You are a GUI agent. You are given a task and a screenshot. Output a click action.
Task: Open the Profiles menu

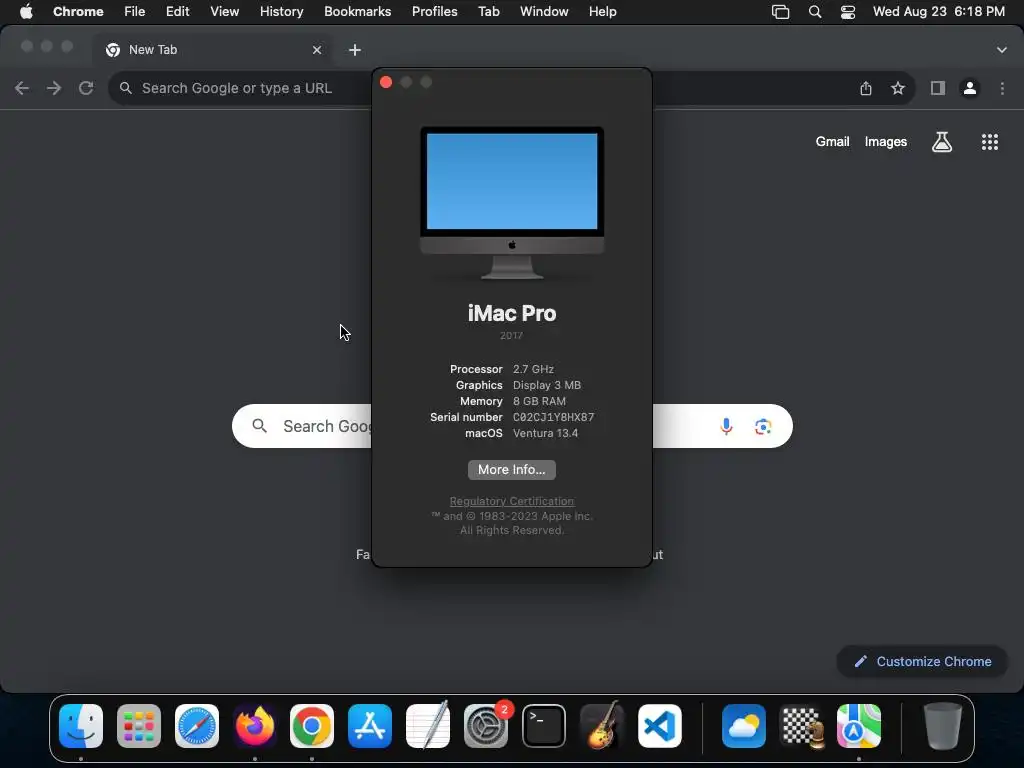click(x=434, y=12)
